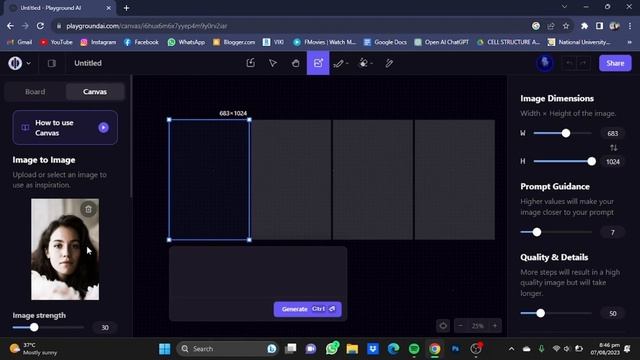
Task: Open the browser extensions puzzle icon
Action: [x=584, y=26]
